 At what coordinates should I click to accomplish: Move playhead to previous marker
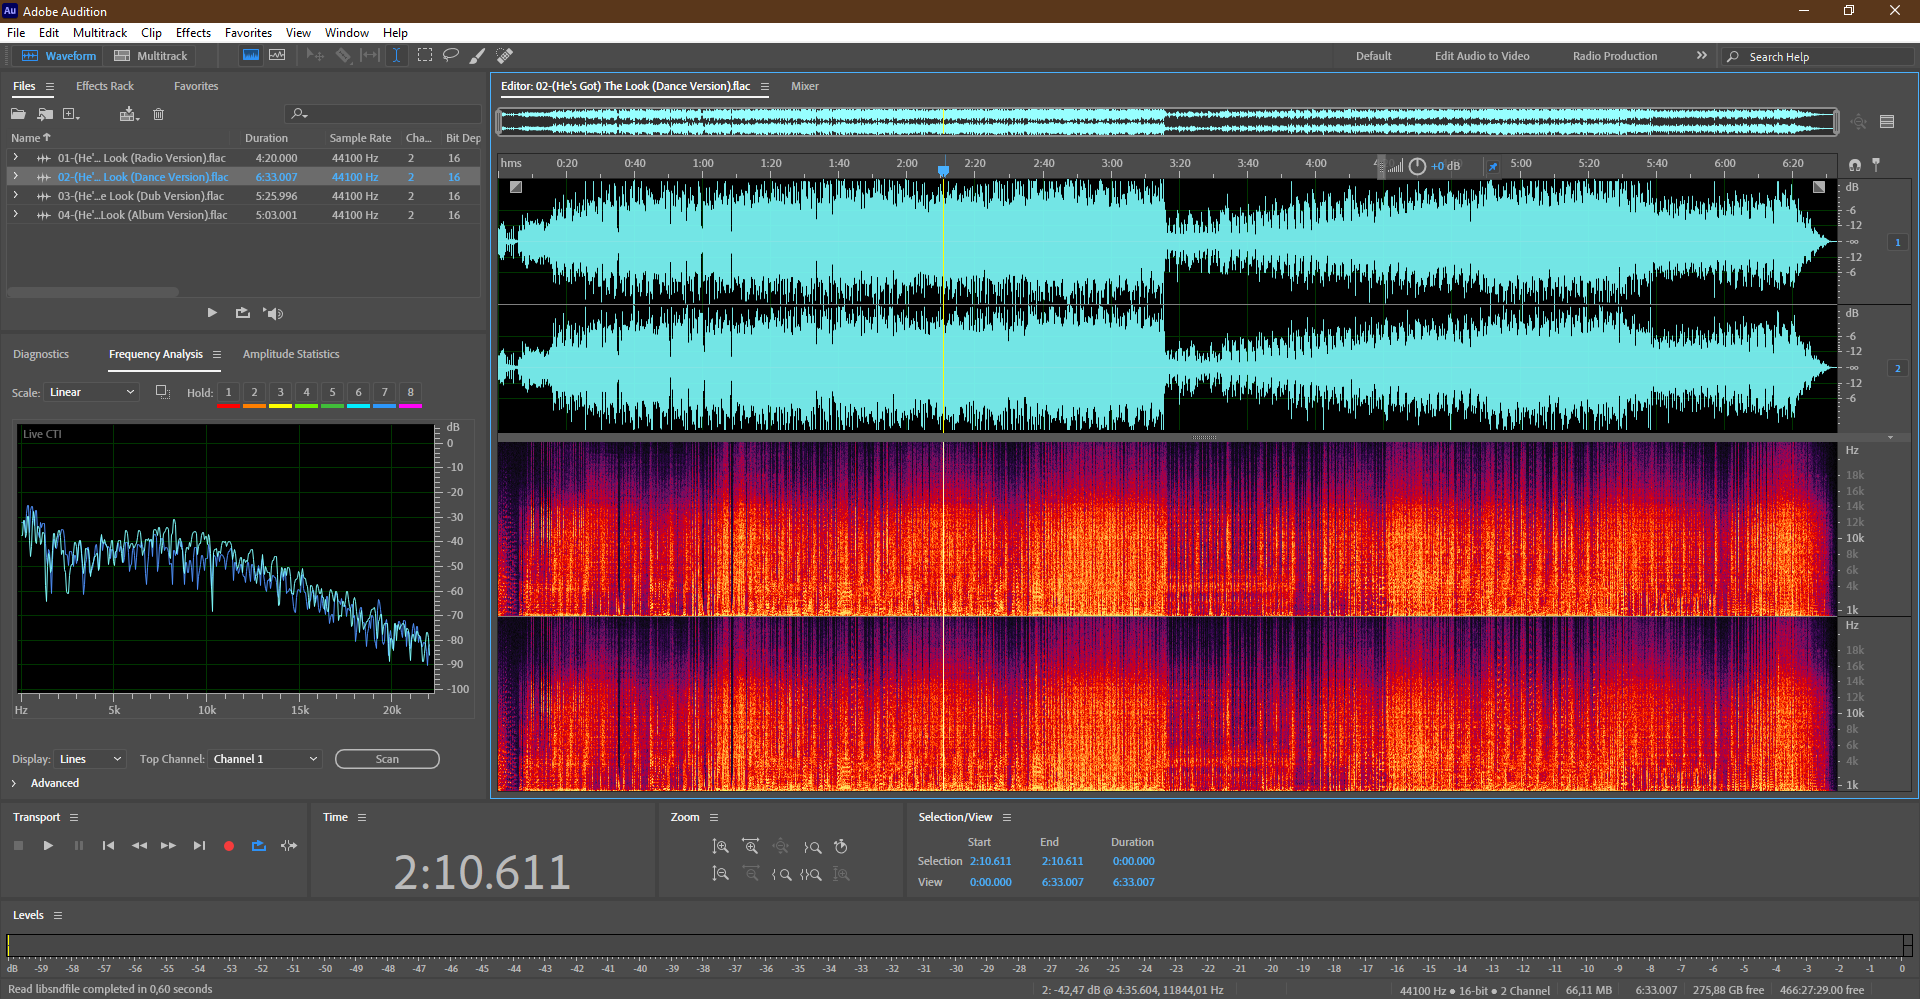click(x=108, y=846)
